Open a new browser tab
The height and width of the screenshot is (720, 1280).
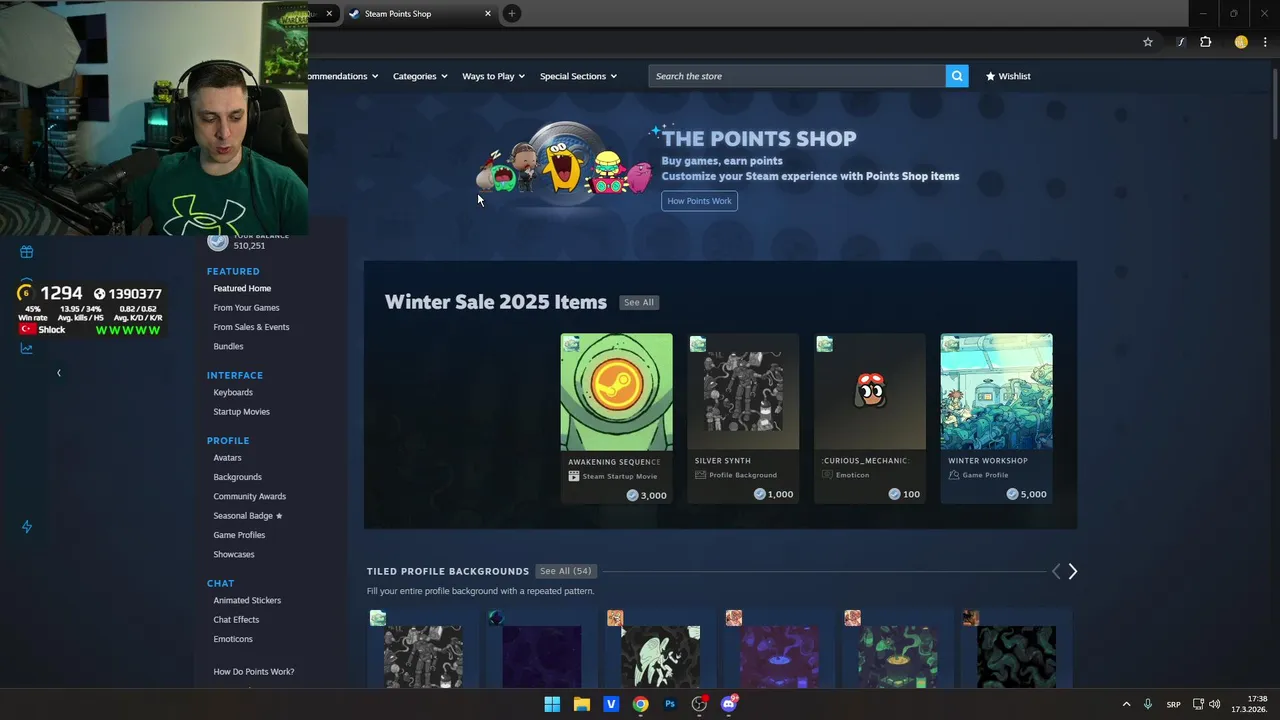point(512,14)
